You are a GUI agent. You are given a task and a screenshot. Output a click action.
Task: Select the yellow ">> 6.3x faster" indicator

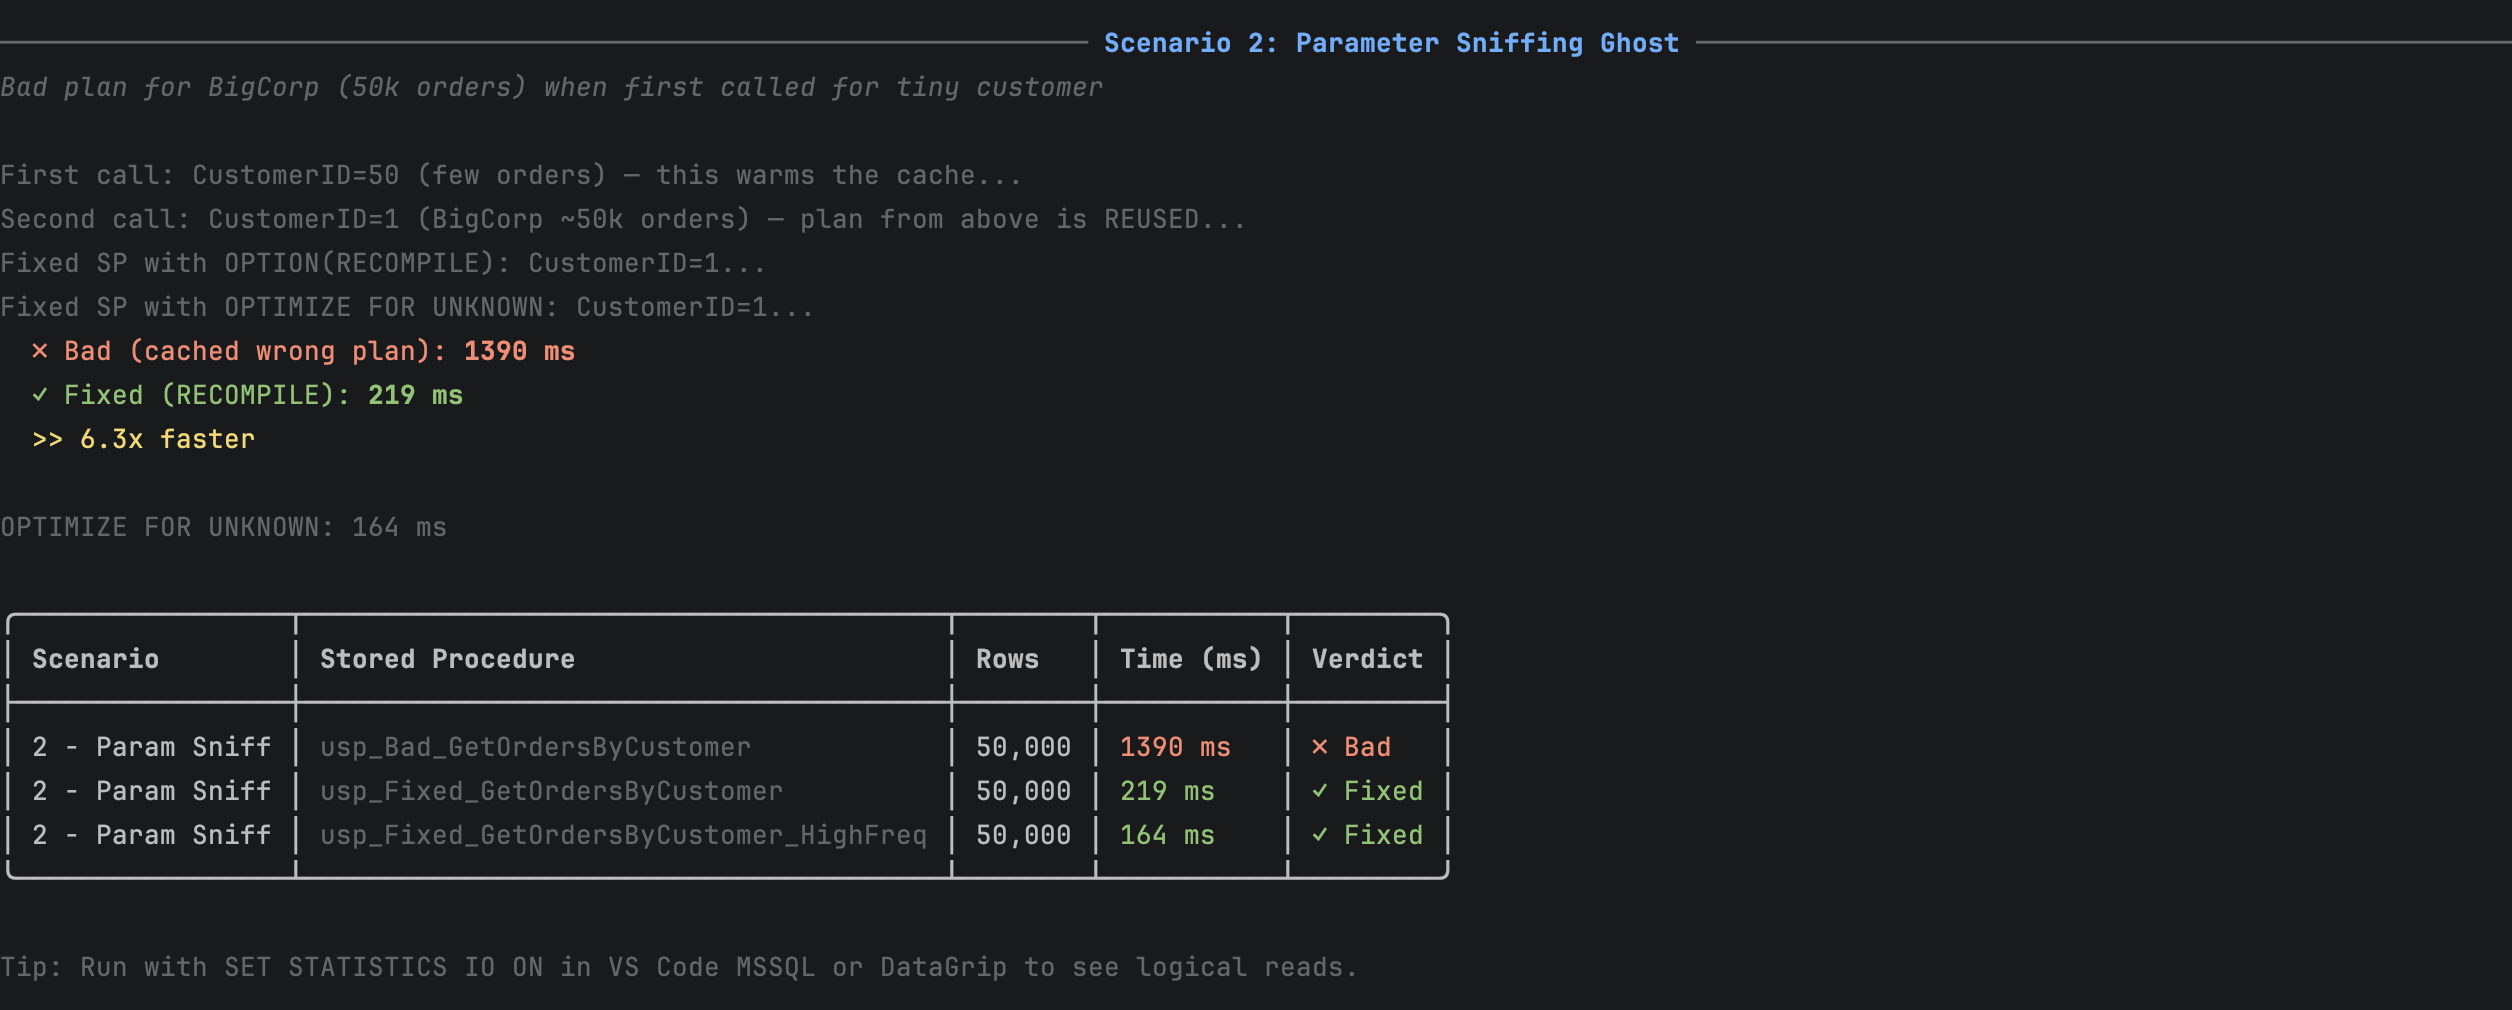click(143, 438)
